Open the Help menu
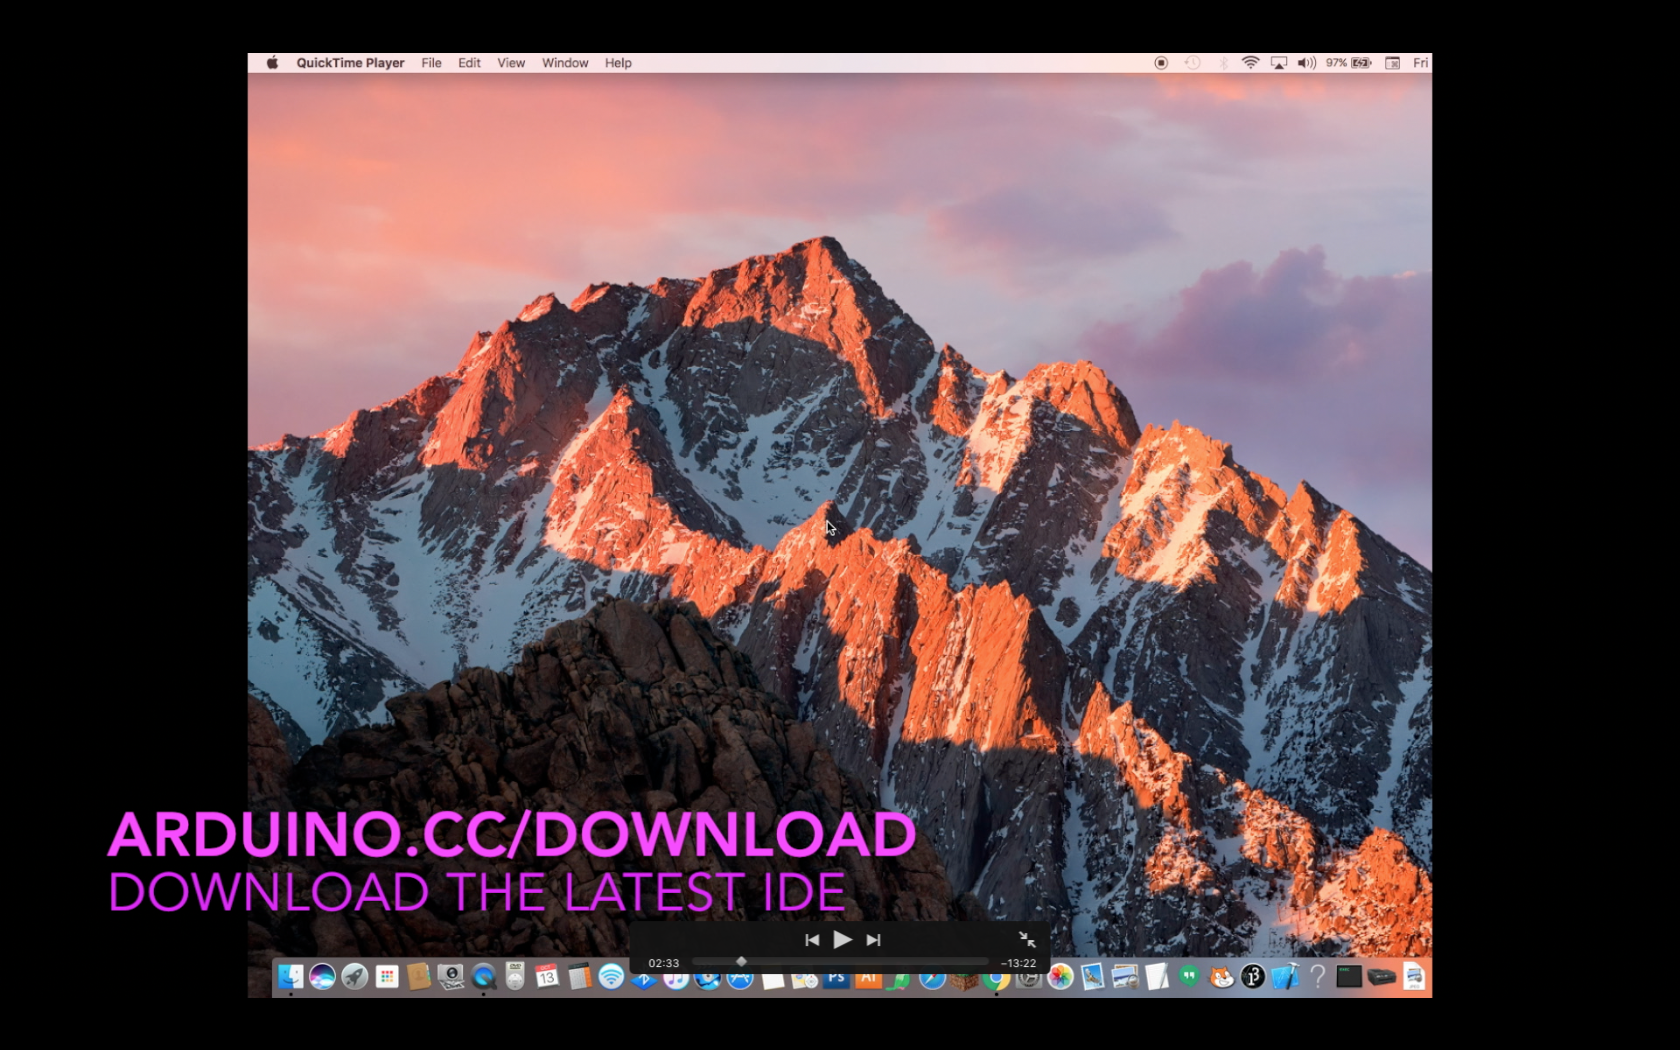 click(x=618, y=63)
